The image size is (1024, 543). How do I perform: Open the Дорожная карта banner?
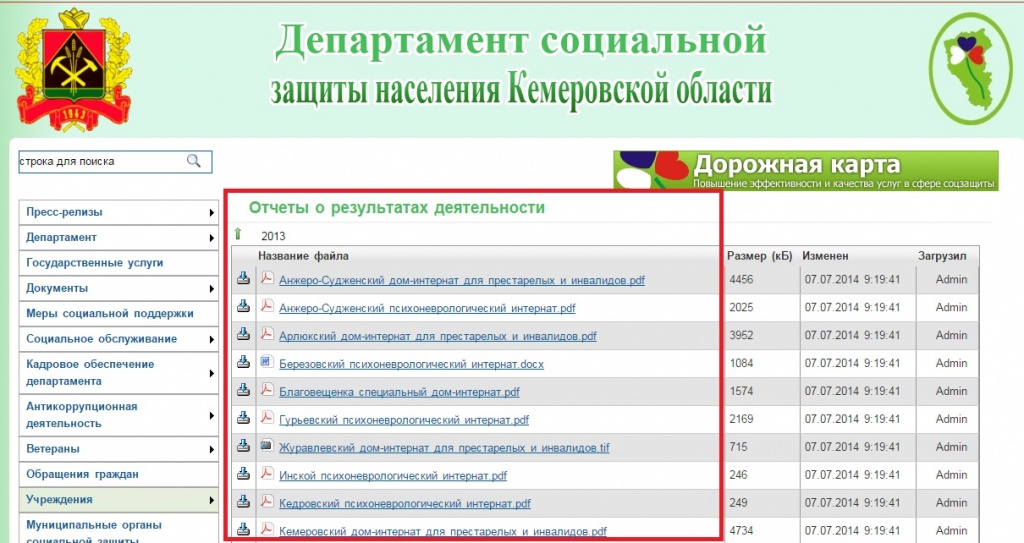tap(806, 171)
